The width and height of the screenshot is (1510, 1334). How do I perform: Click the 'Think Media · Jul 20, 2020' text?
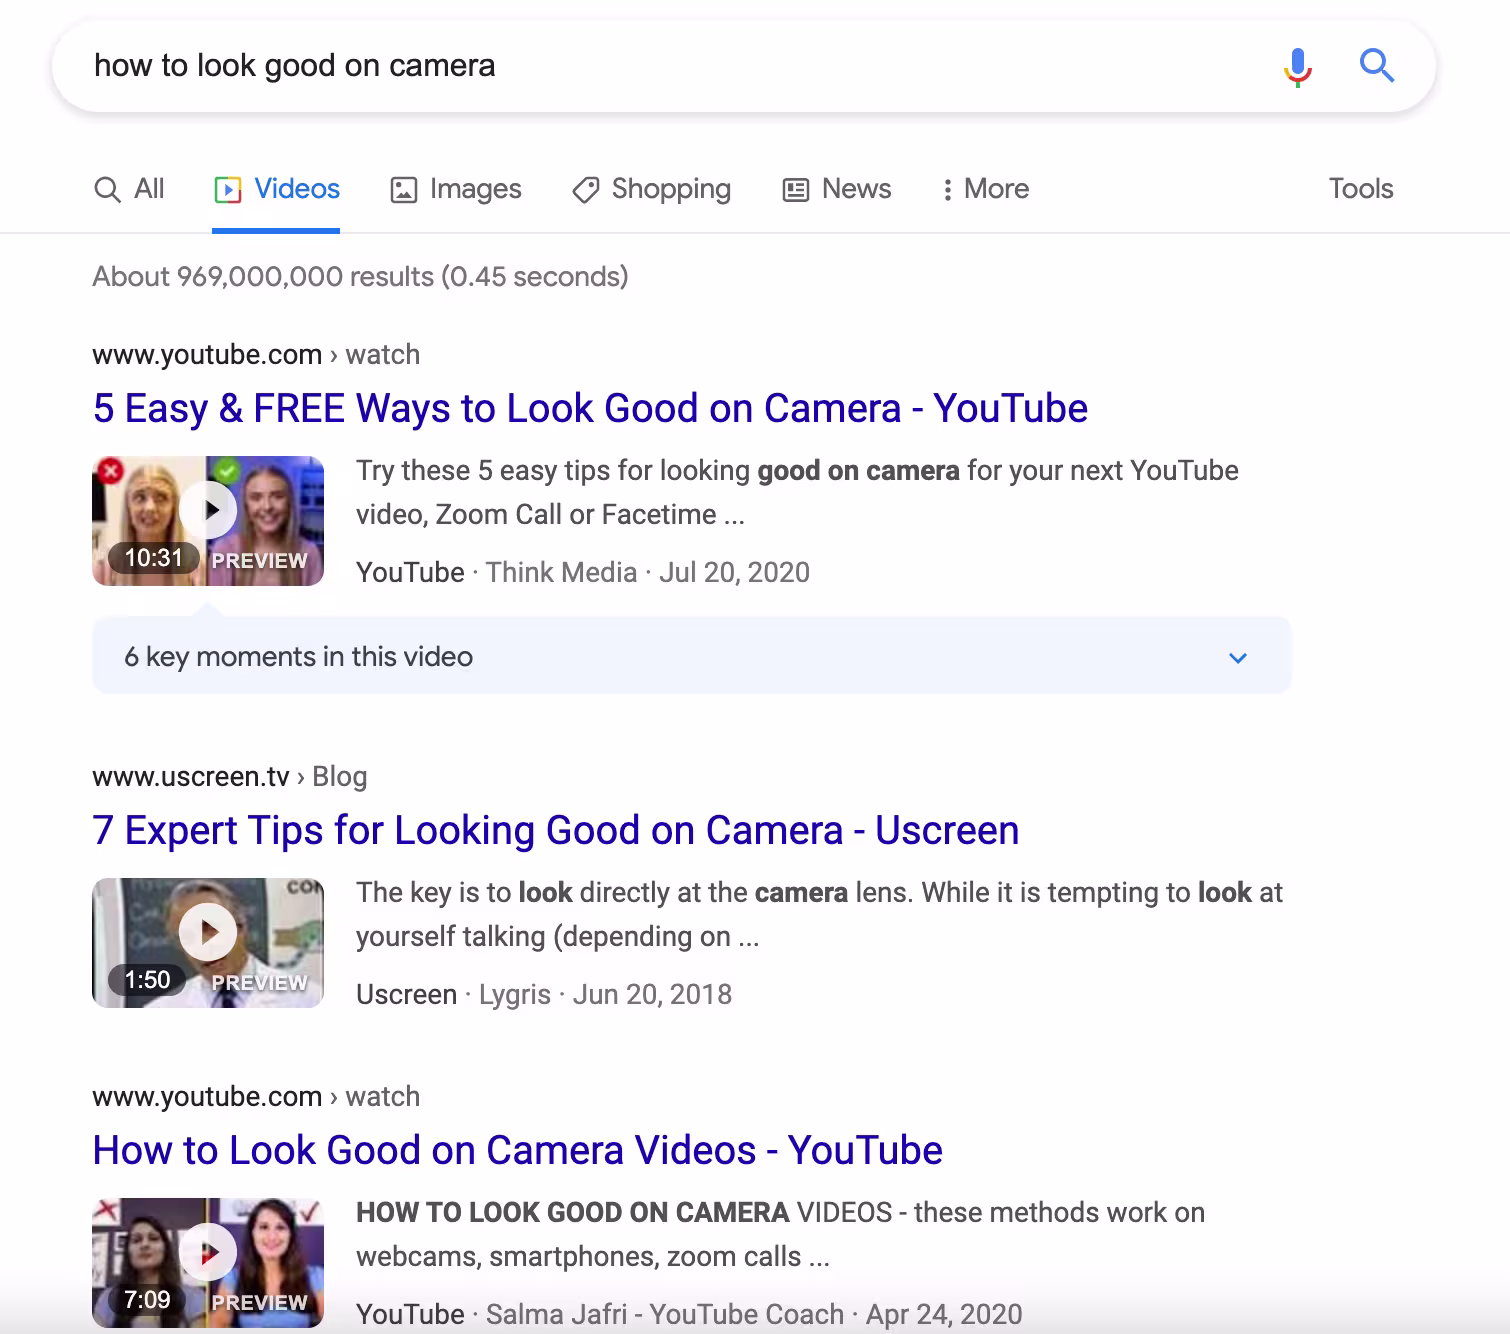coord(648,573)
